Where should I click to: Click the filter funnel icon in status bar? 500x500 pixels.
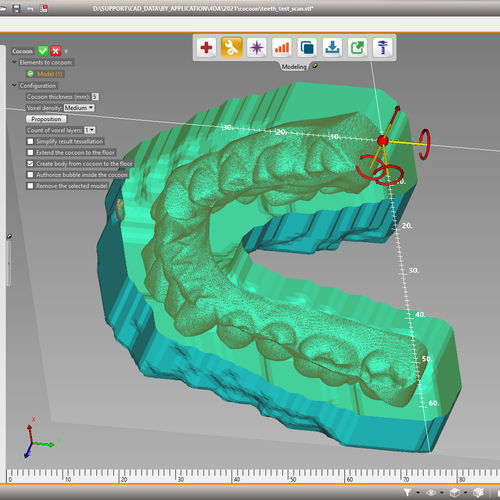coord(407,492)
